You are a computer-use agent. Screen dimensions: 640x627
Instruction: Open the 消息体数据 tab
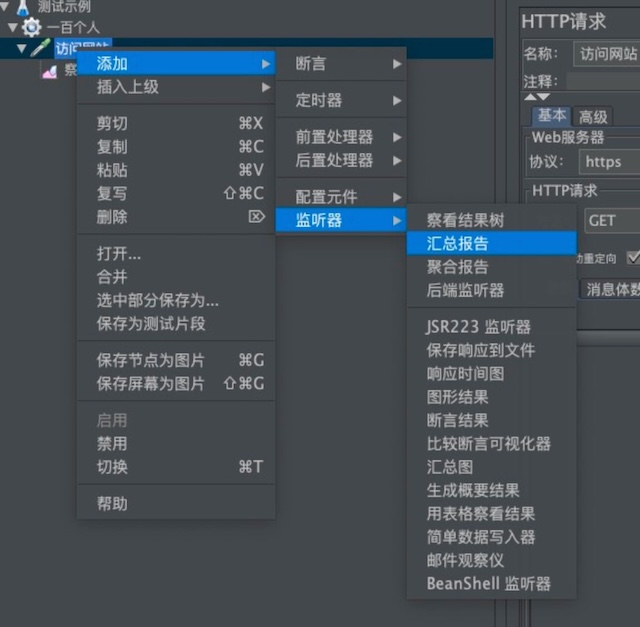click(610, 289)
